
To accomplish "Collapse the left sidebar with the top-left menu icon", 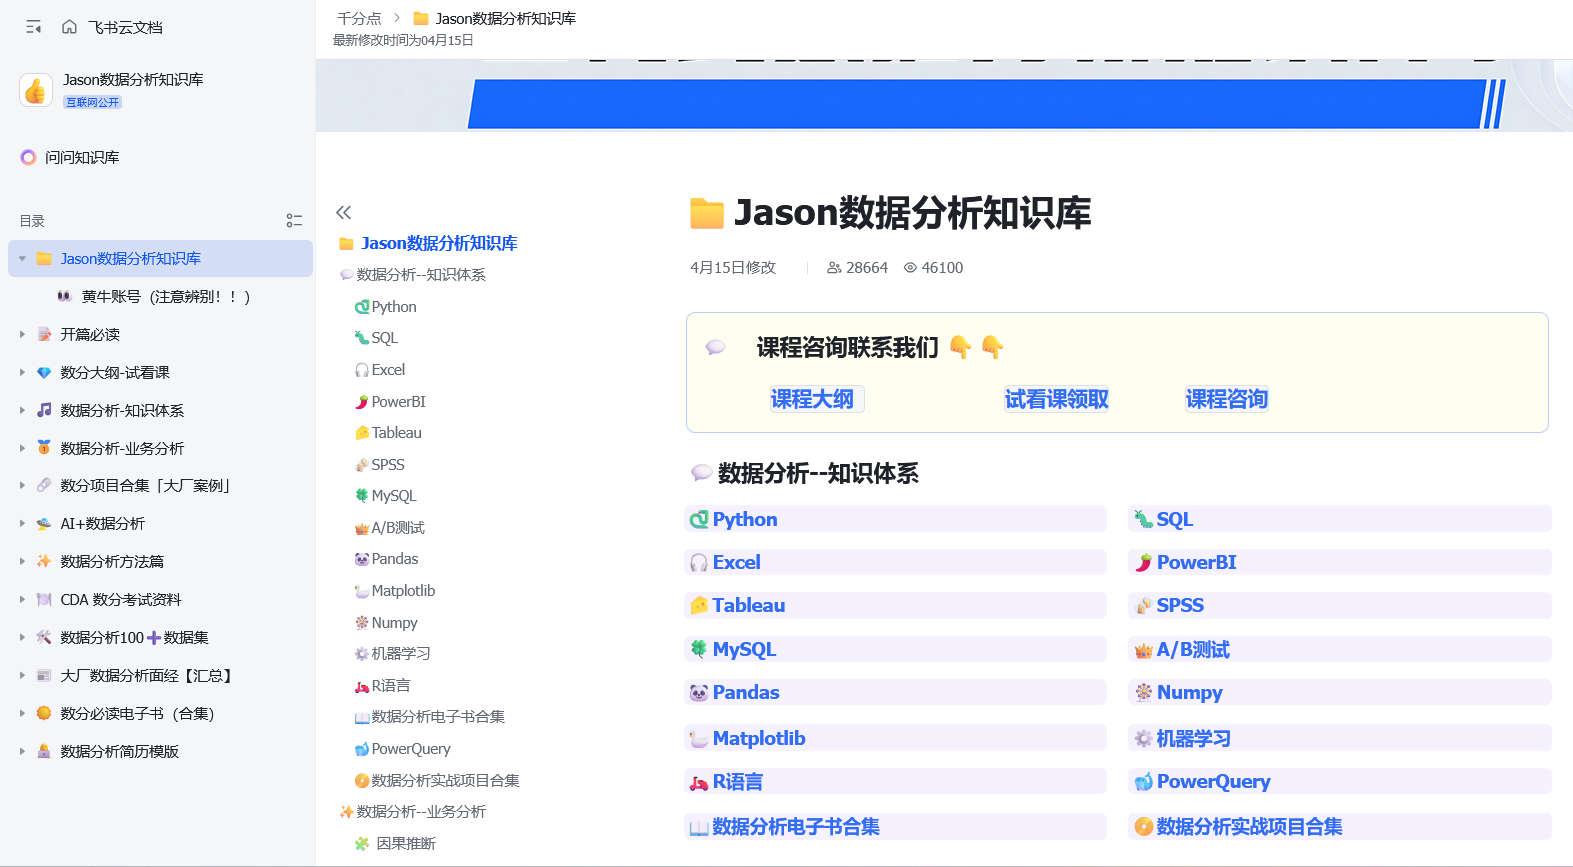I will 34,27.
